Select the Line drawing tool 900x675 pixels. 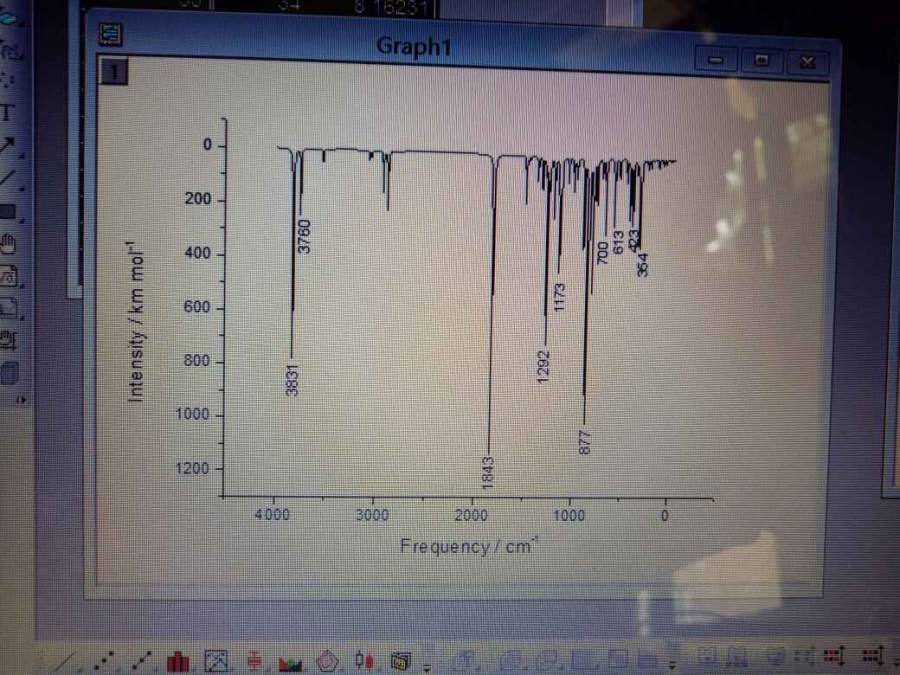coord(7,177)
